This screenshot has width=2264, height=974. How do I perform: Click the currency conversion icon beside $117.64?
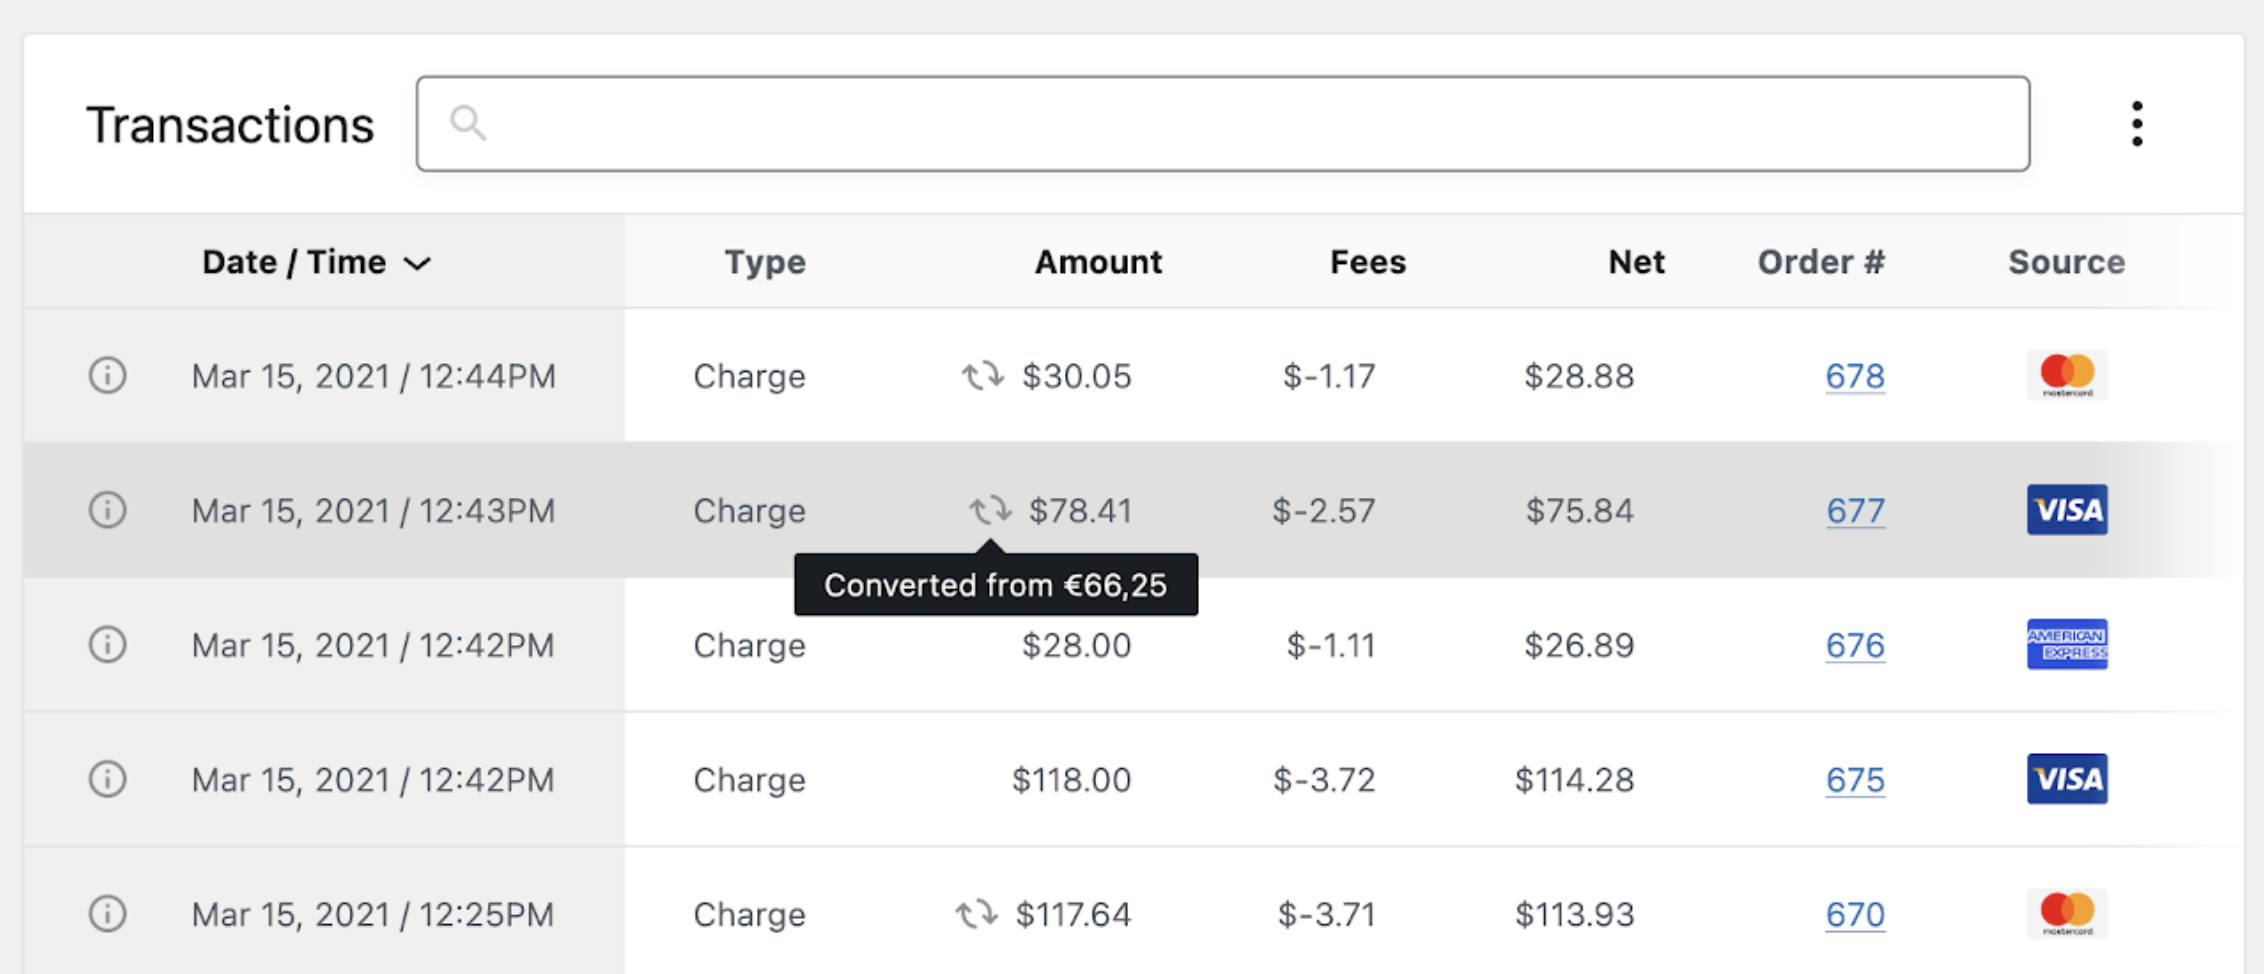(976, 914)
